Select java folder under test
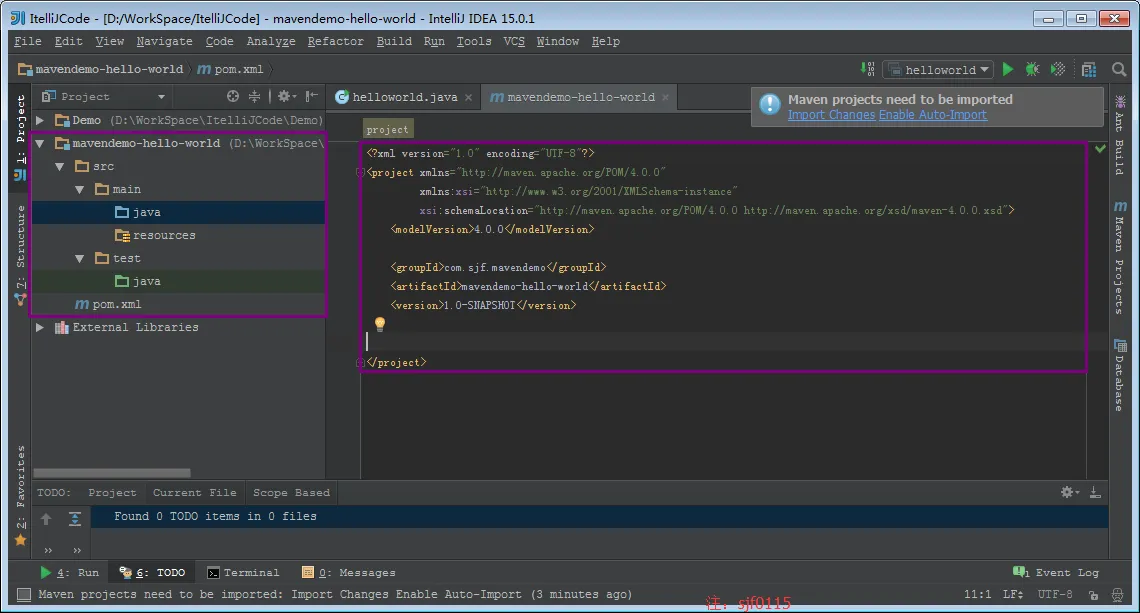 pos(137,281)
